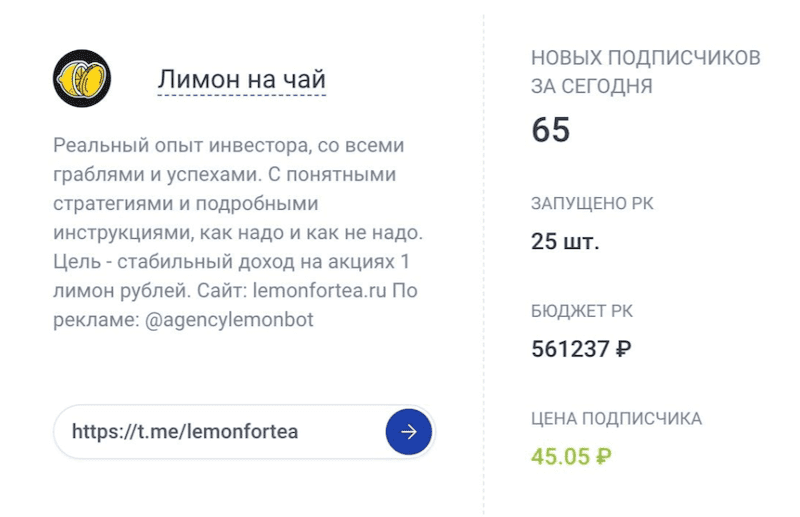This screenshot has width=800, height=517.
Task: Click the "БЮДЖЕТ РК" label
Action: (582, 311)
